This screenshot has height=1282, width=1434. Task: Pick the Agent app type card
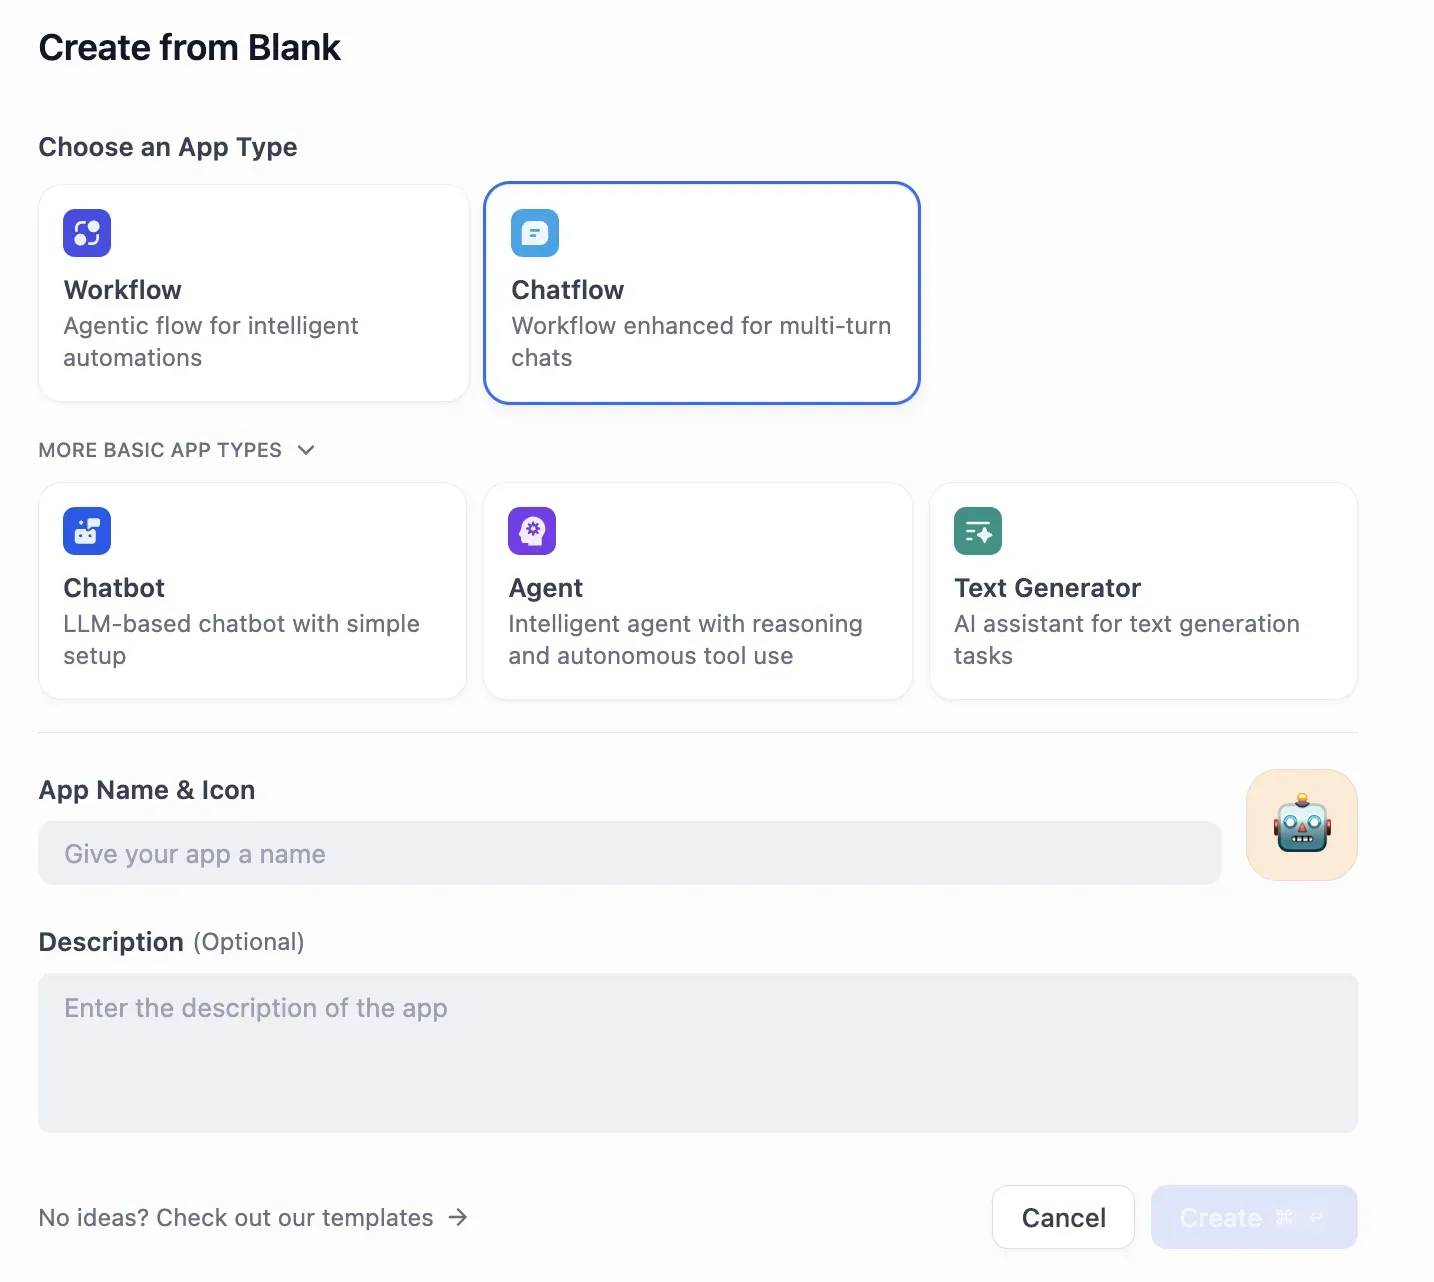(697, 620)
